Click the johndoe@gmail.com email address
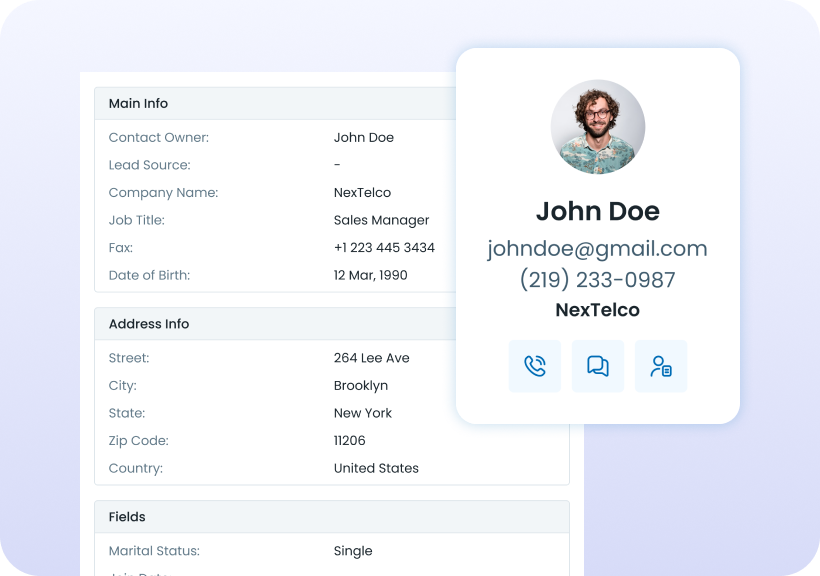820x576 pixels. (x=597, y=249)
